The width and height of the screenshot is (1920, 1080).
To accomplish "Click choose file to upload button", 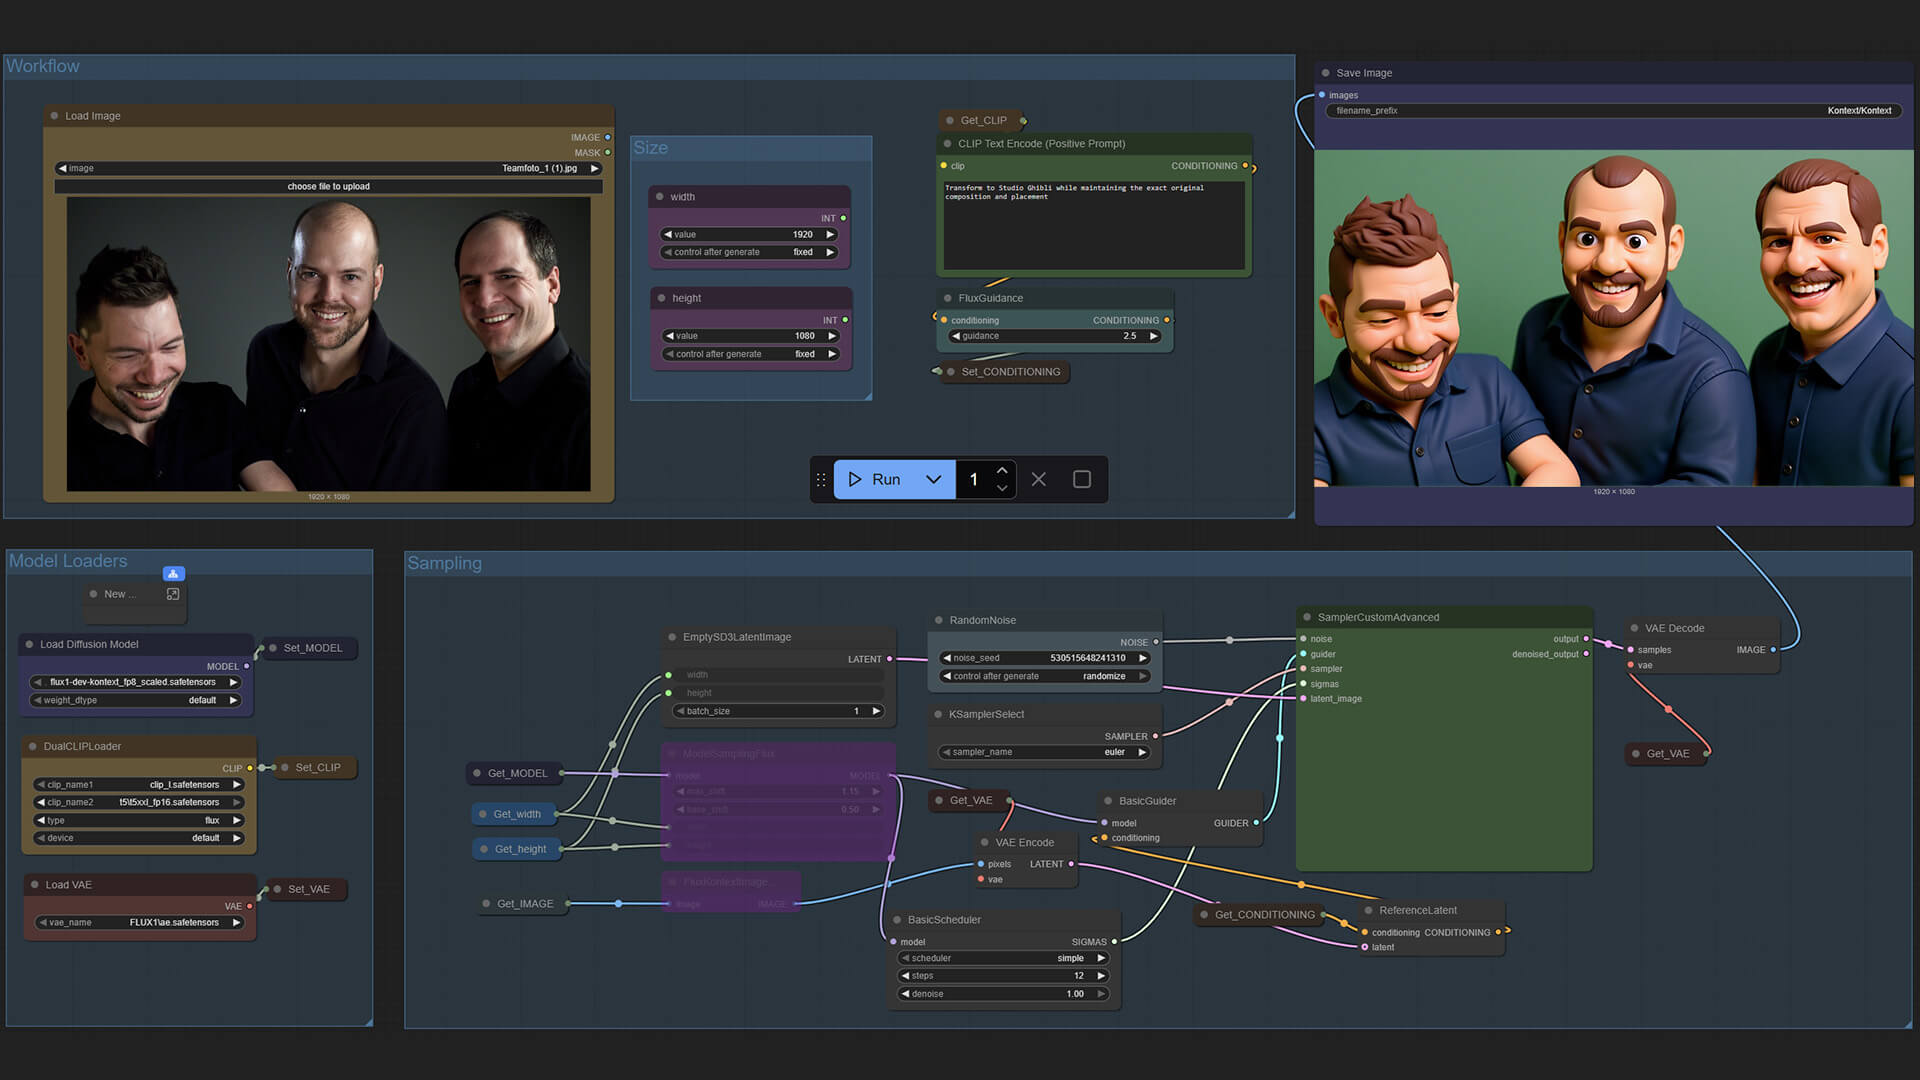I will pos(328,186).
